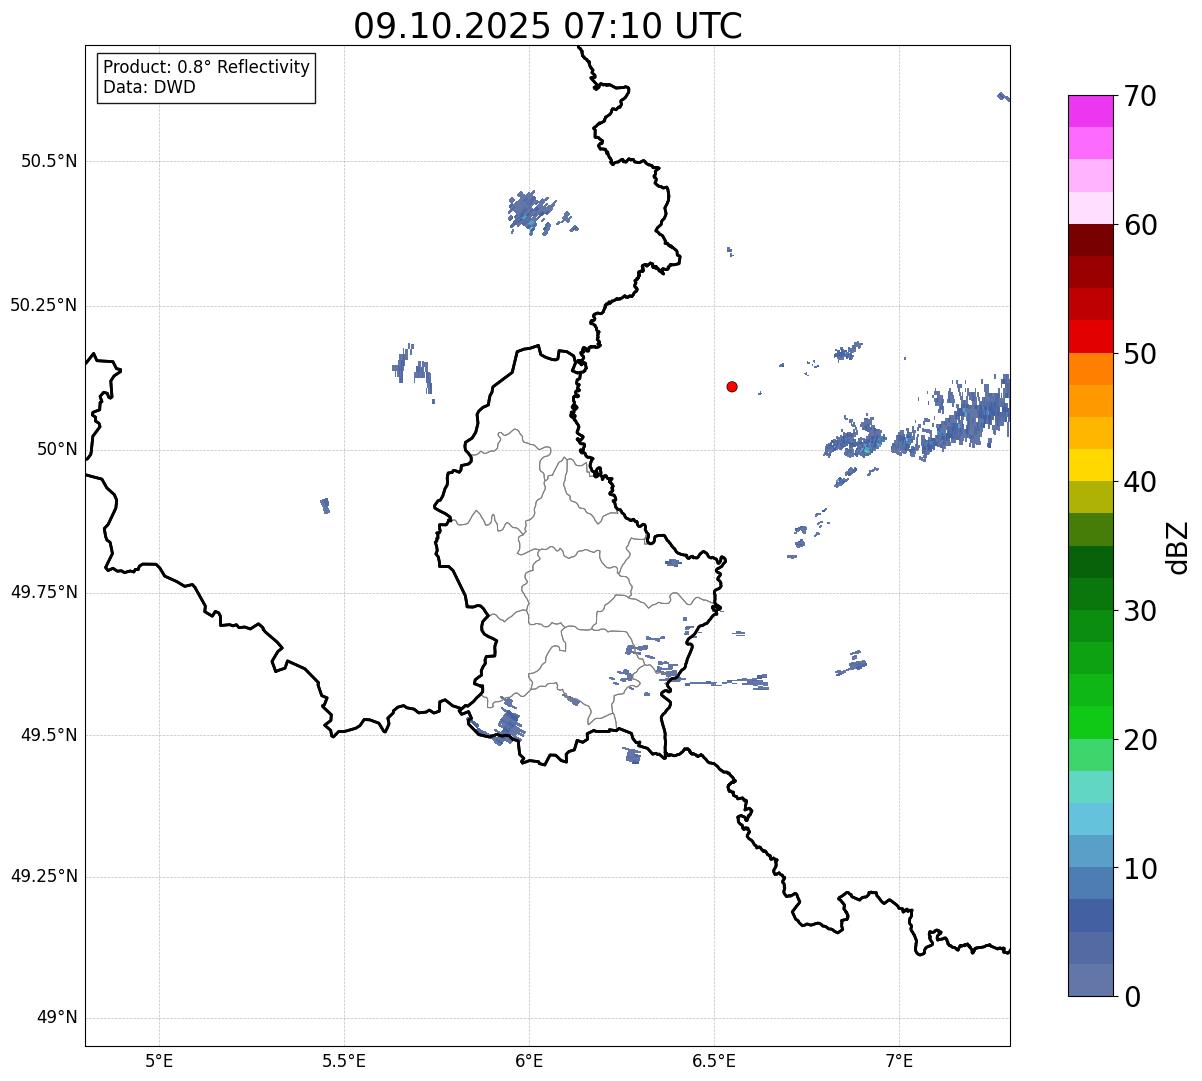Click the 50°N latitude label
This screenshot has height=1081, width=1202.
tap(57, 449)
